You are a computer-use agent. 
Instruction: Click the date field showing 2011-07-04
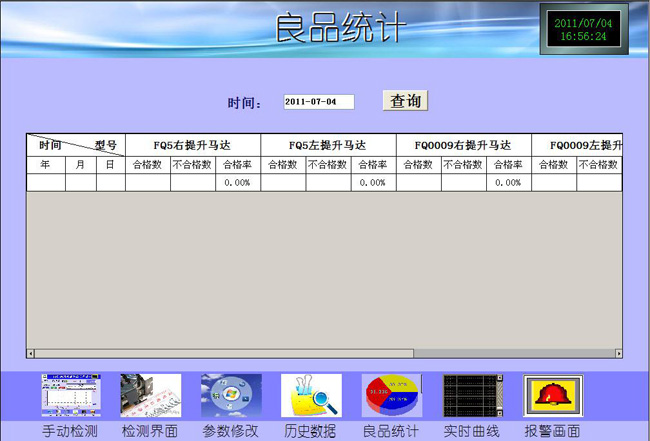point(319,102)
